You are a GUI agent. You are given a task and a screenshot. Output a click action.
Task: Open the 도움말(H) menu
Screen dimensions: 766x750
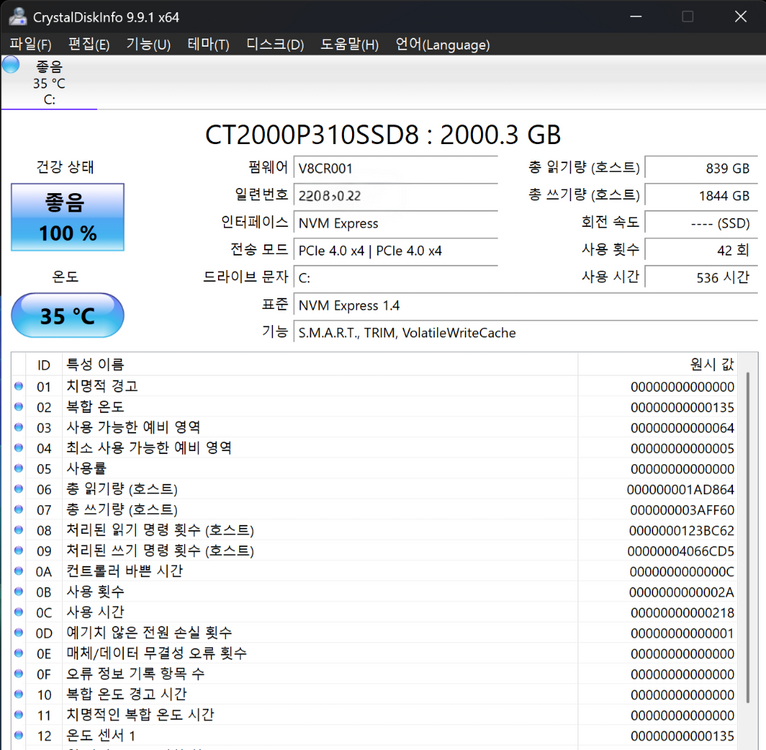click(x=349, y=44)
